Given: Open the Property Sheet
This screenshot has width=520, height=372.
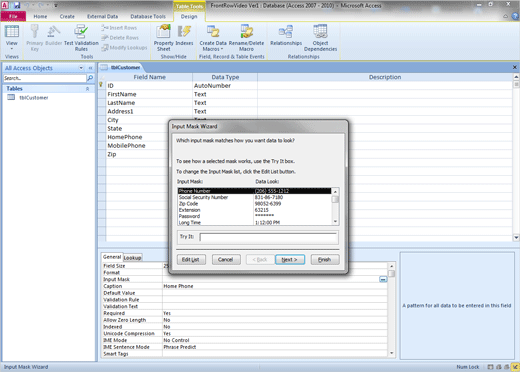Looking at the screenshot, I should pyautogui.click(x=163, y=37).
